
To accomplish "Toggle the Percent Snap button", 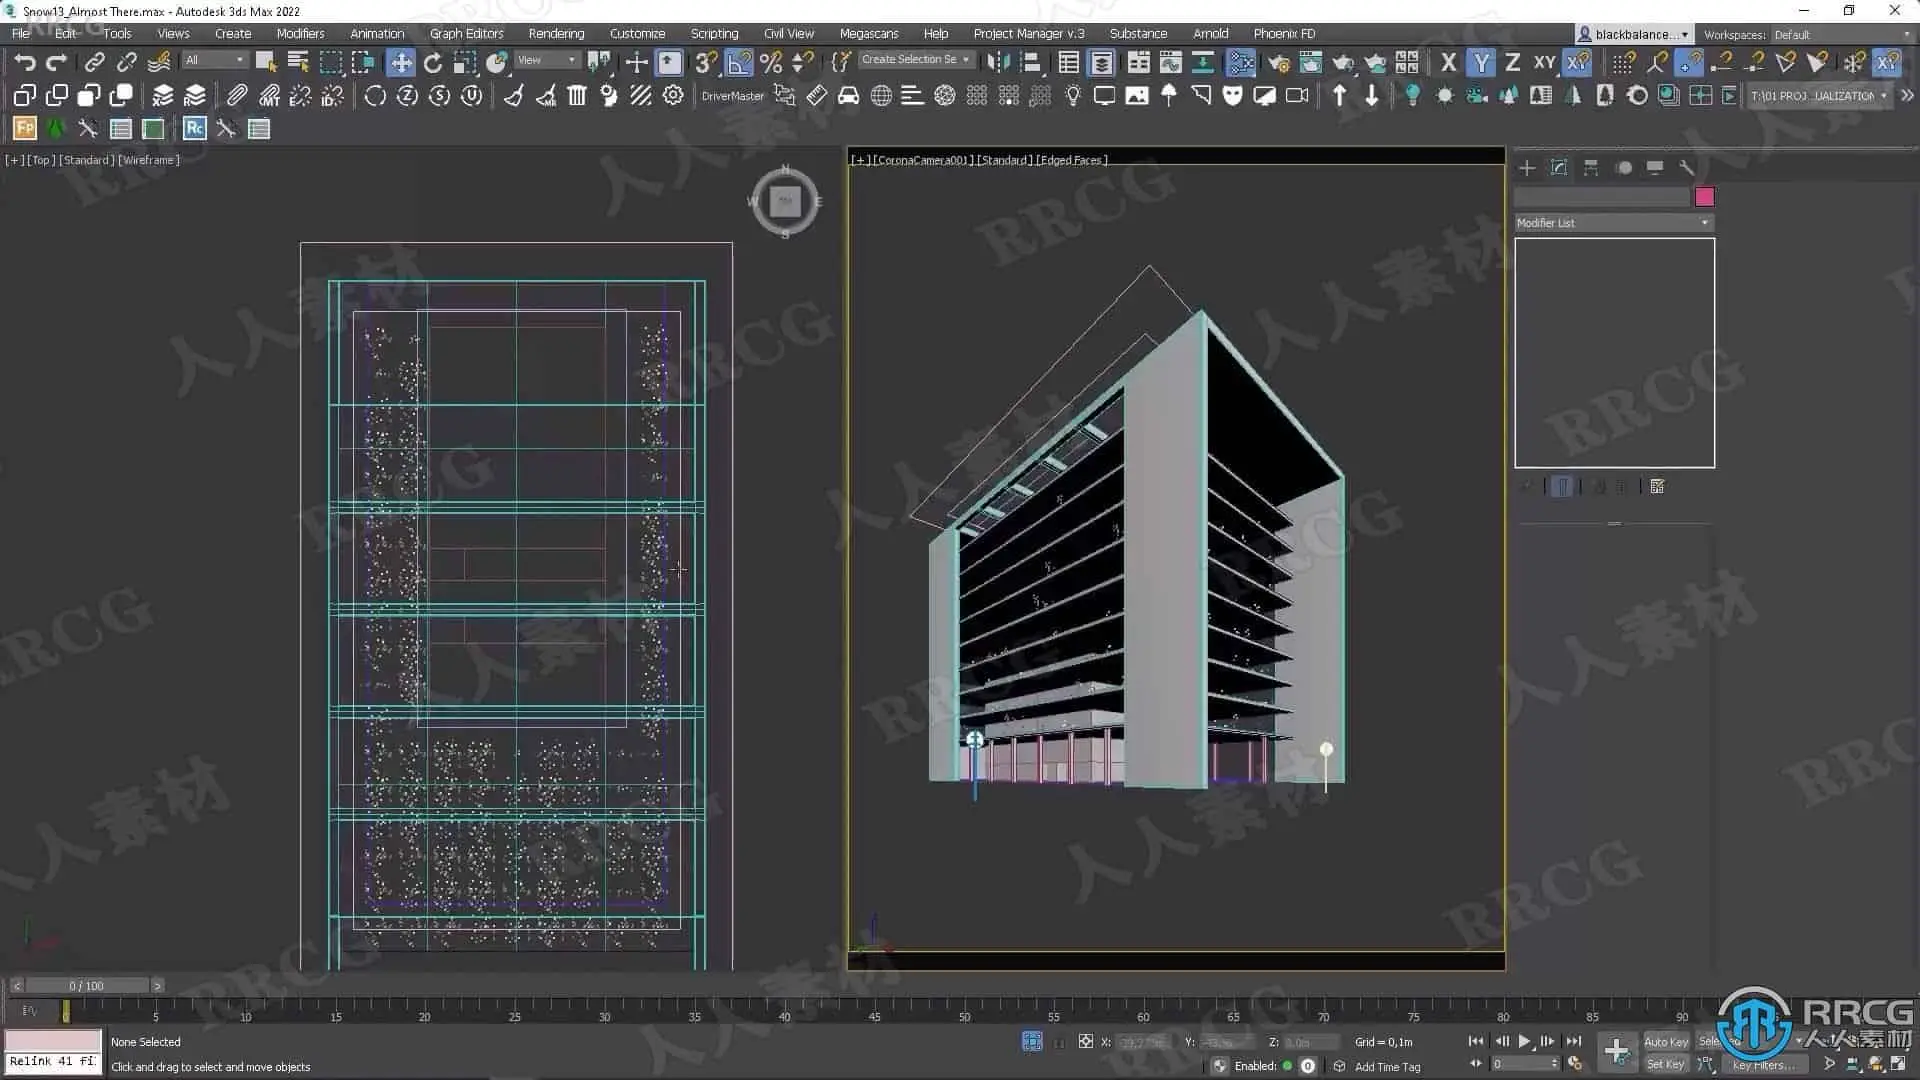I will pos(771,63).
